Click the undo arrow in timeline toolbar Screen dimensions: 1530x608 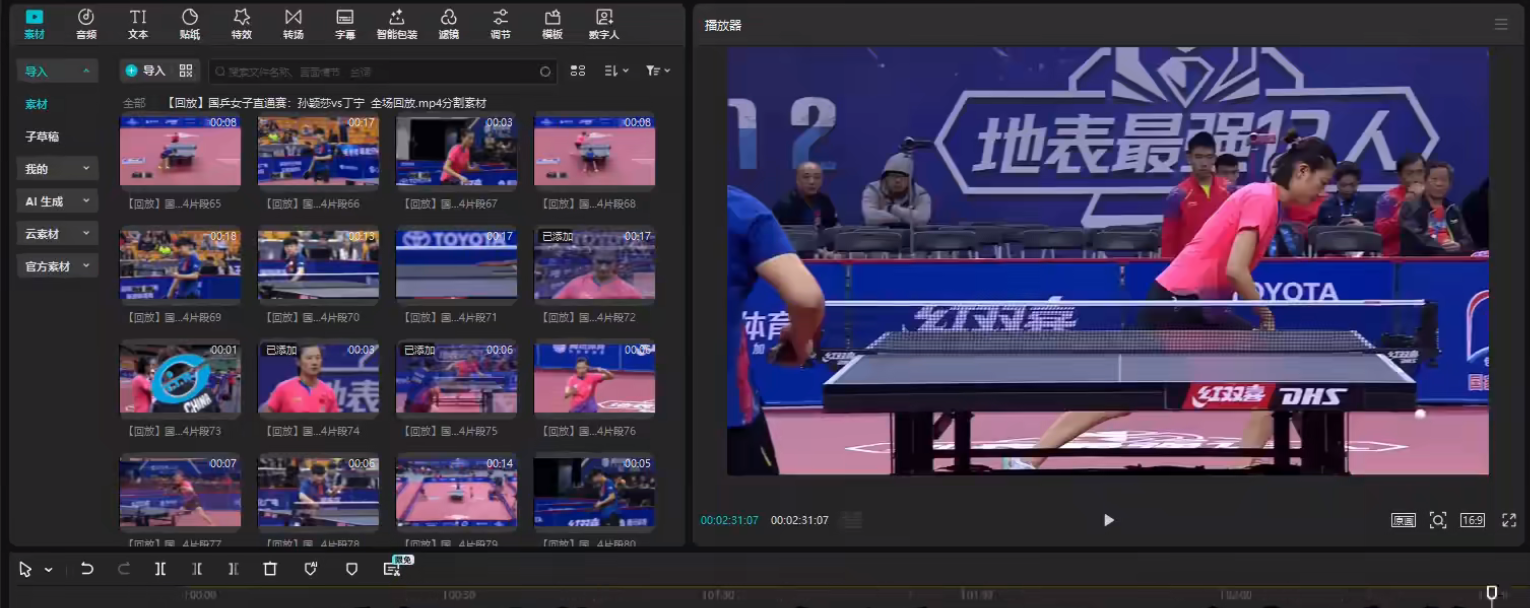click(87, 569)
